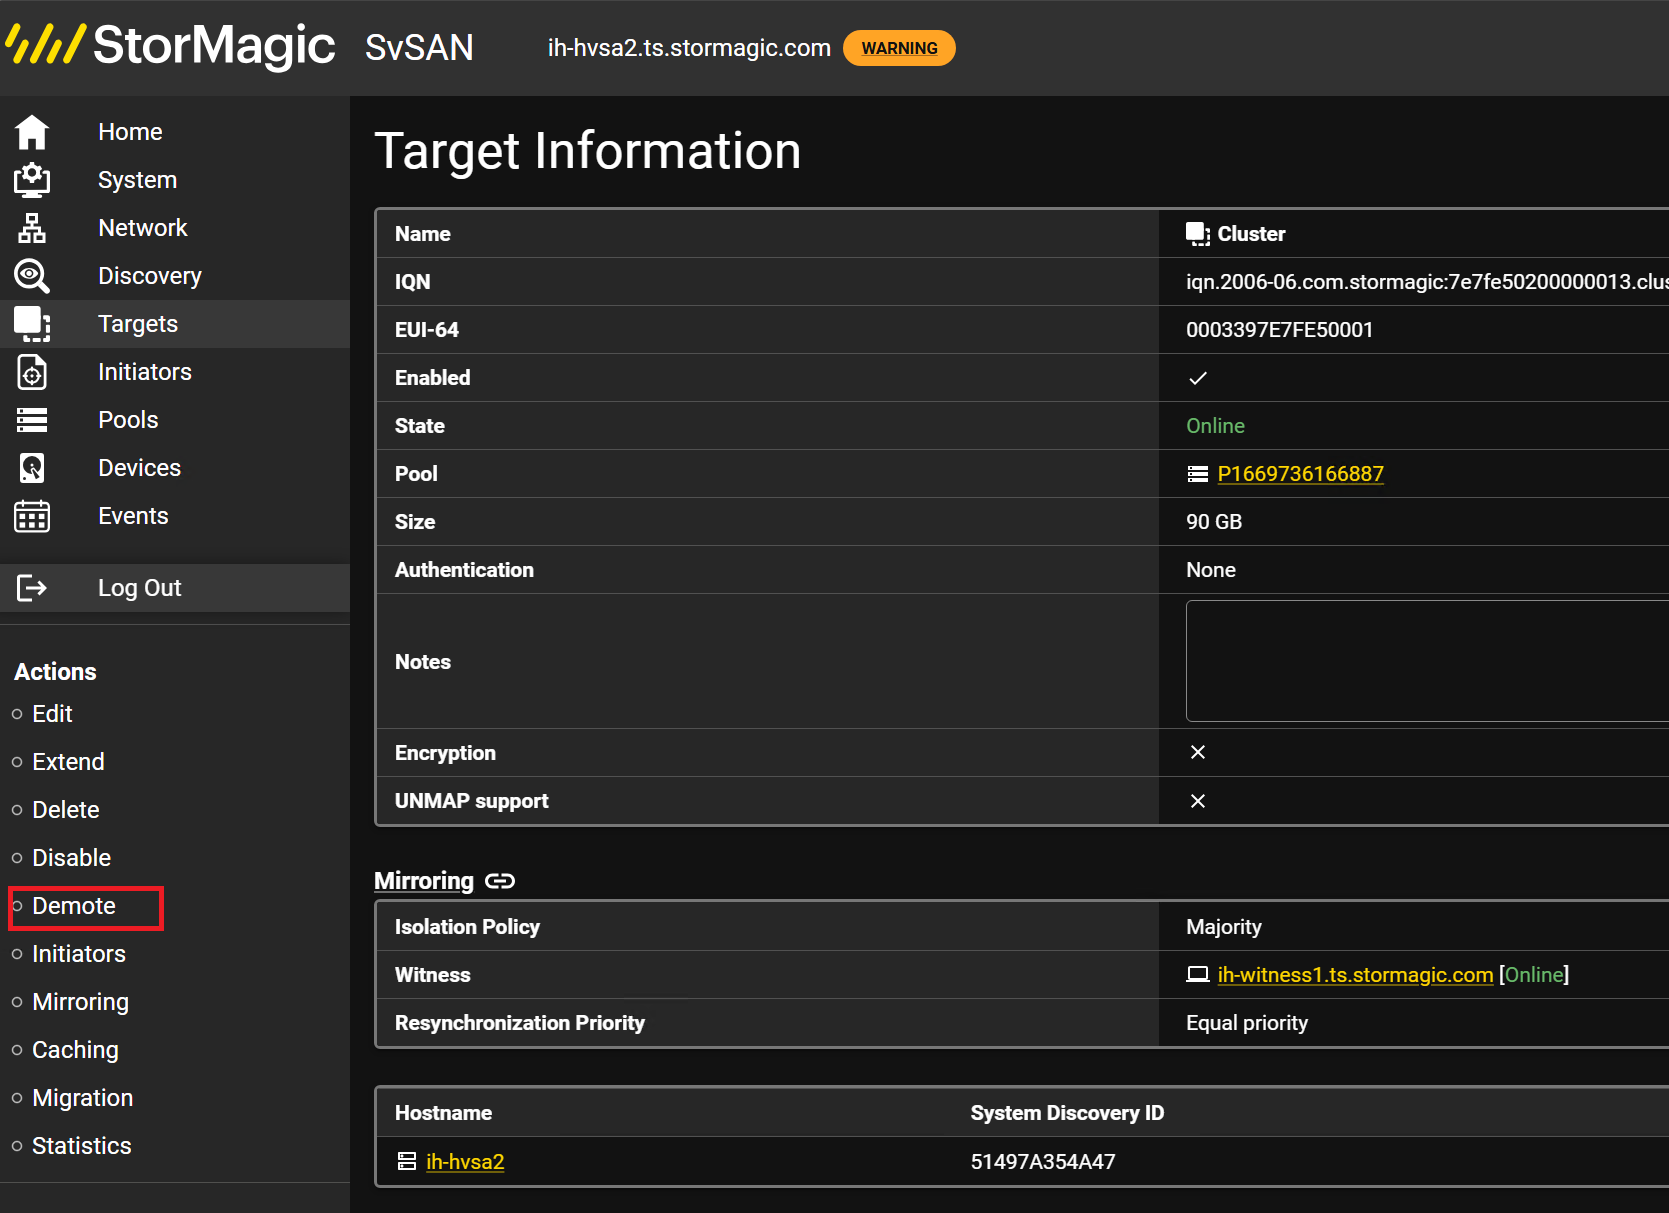Click the pool icon next to P1669736166887
Viewport: 1669px width, 1213px height.
click(x=1197, y=474)
